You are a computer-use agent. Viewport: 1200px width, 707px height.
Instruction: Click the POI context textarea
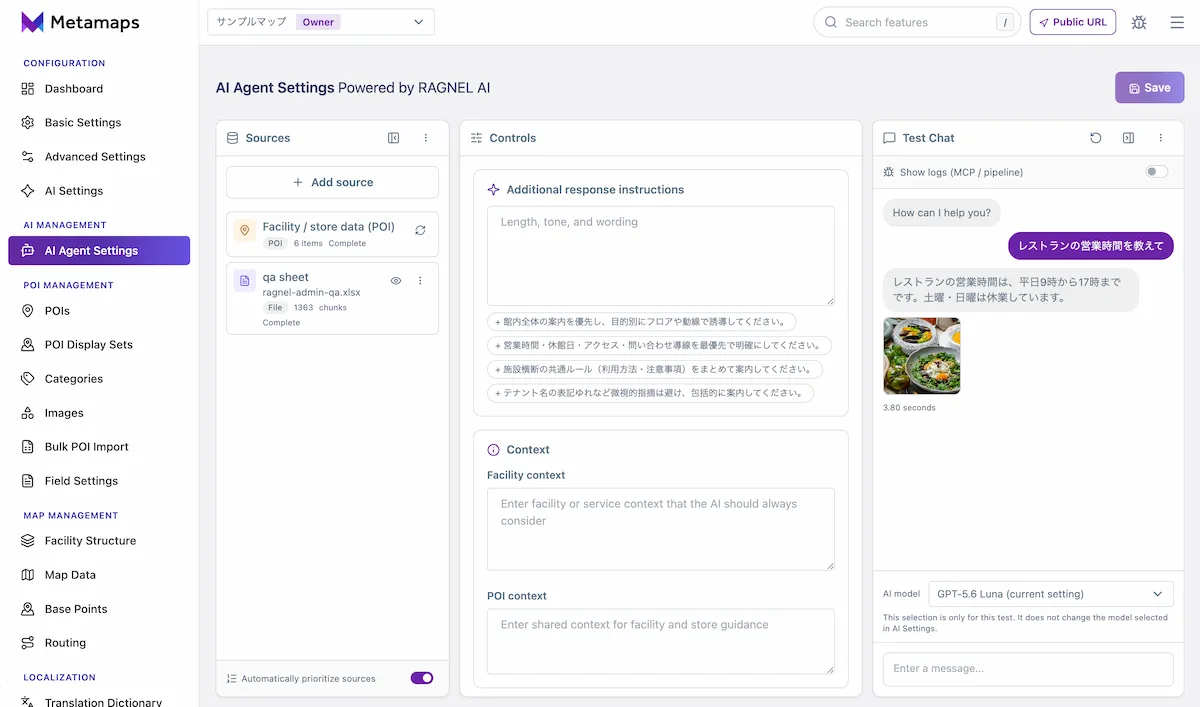point(661,642)
